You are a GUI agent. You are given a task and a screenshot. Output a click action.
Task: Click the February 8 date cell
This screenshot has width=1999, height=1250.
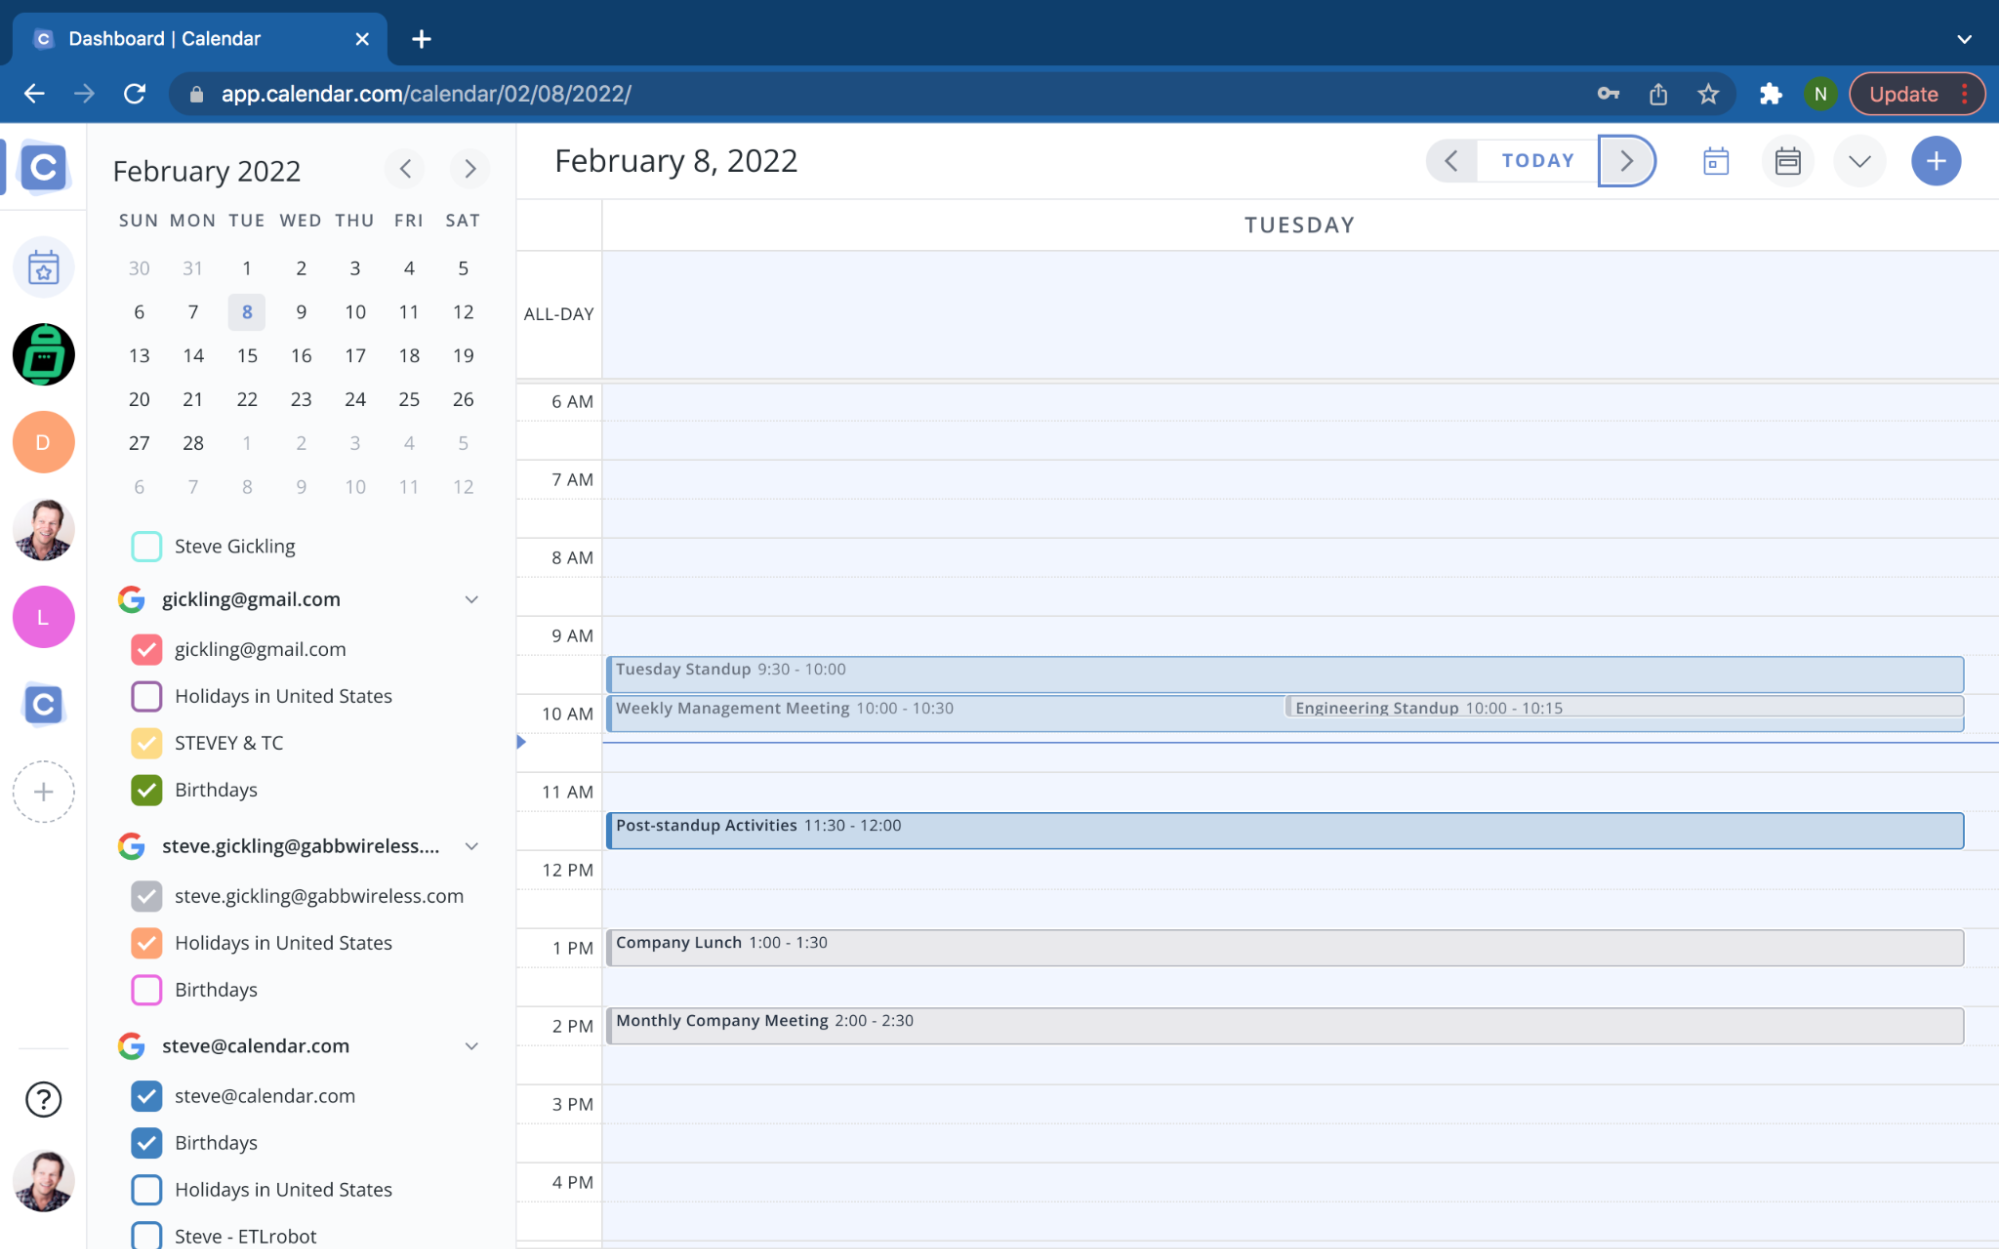pyautogui.click(x=246, y=311)
